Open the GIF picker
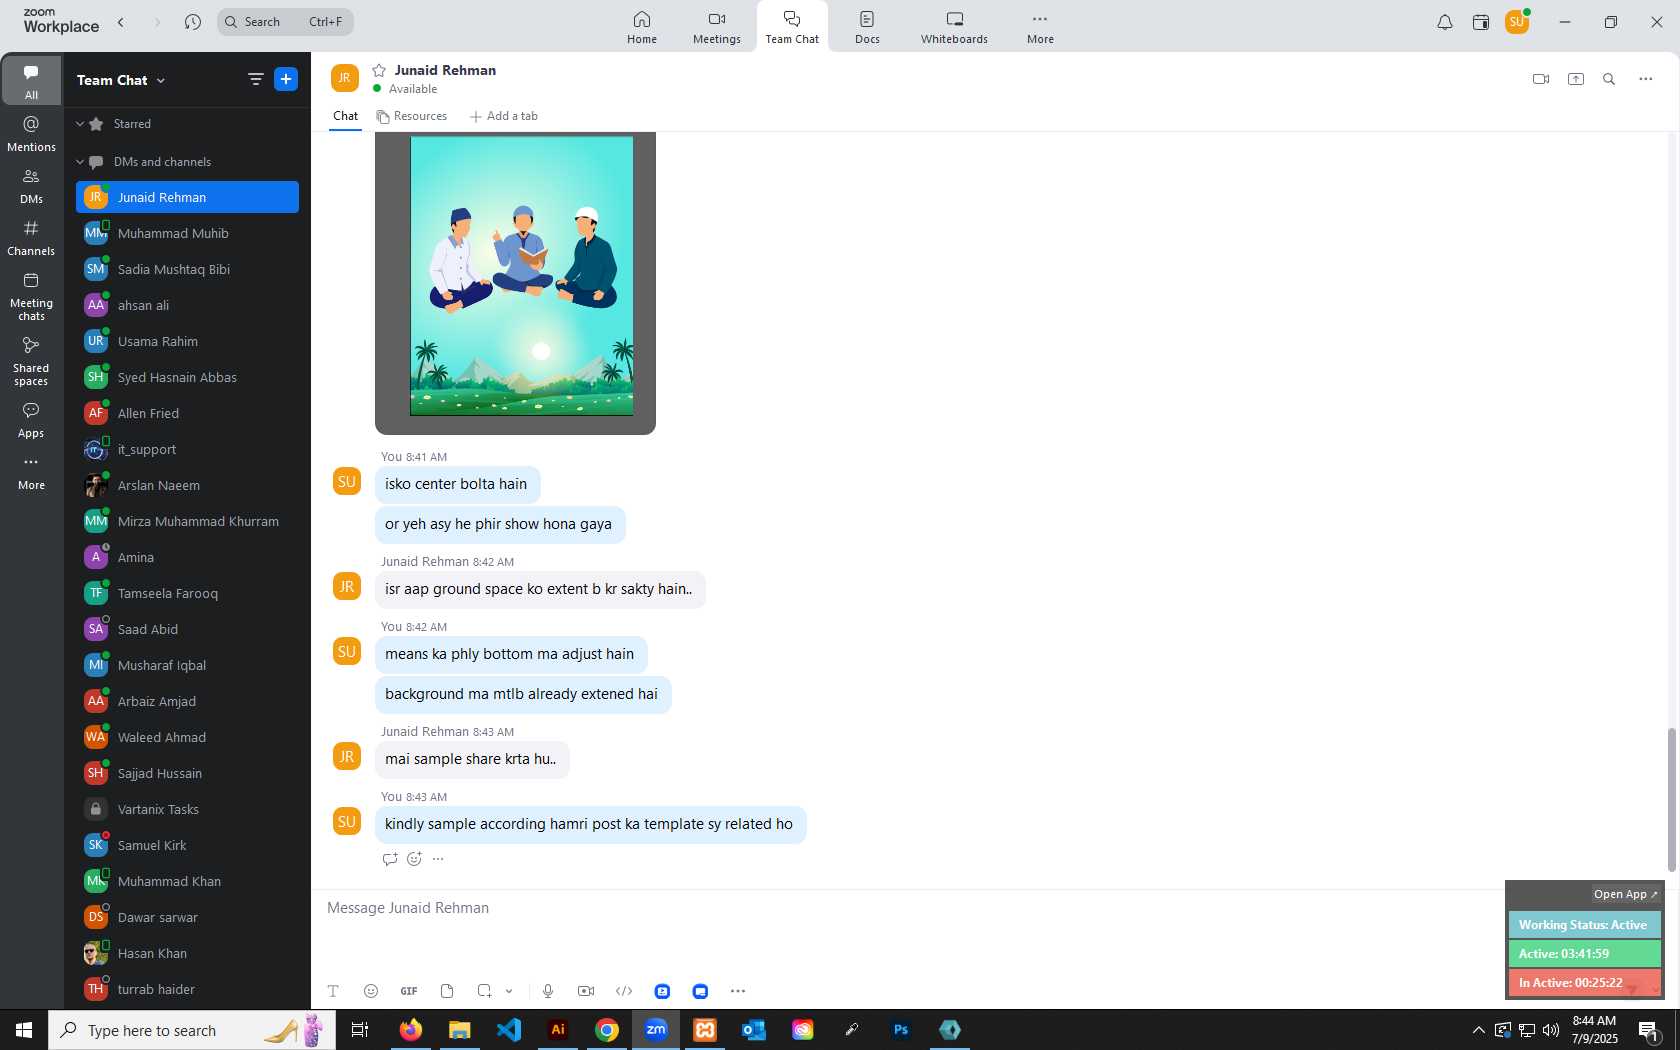This screenshot has height=1050, width=1680. [x=409, y=991]
